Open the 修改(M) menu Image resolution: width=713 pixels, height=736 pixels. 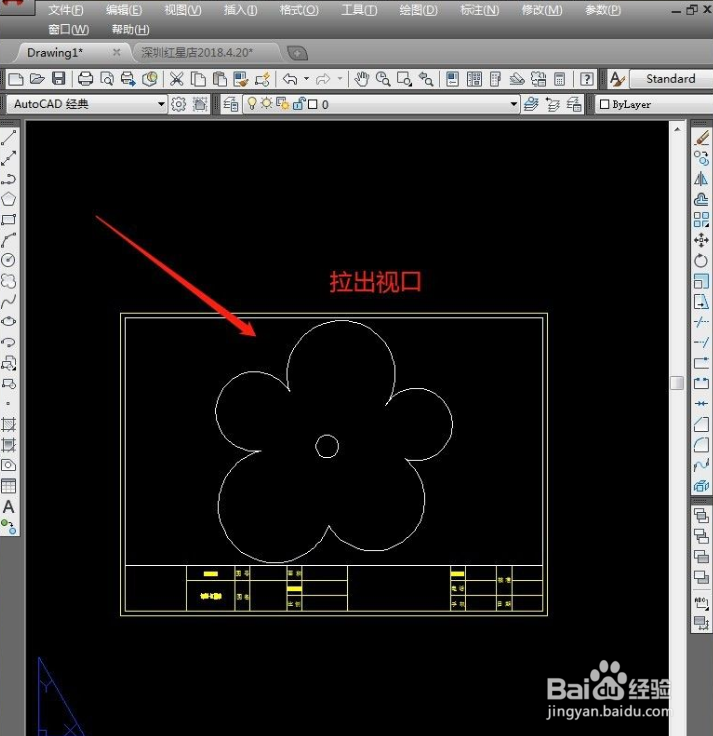(x=542, y=10)
